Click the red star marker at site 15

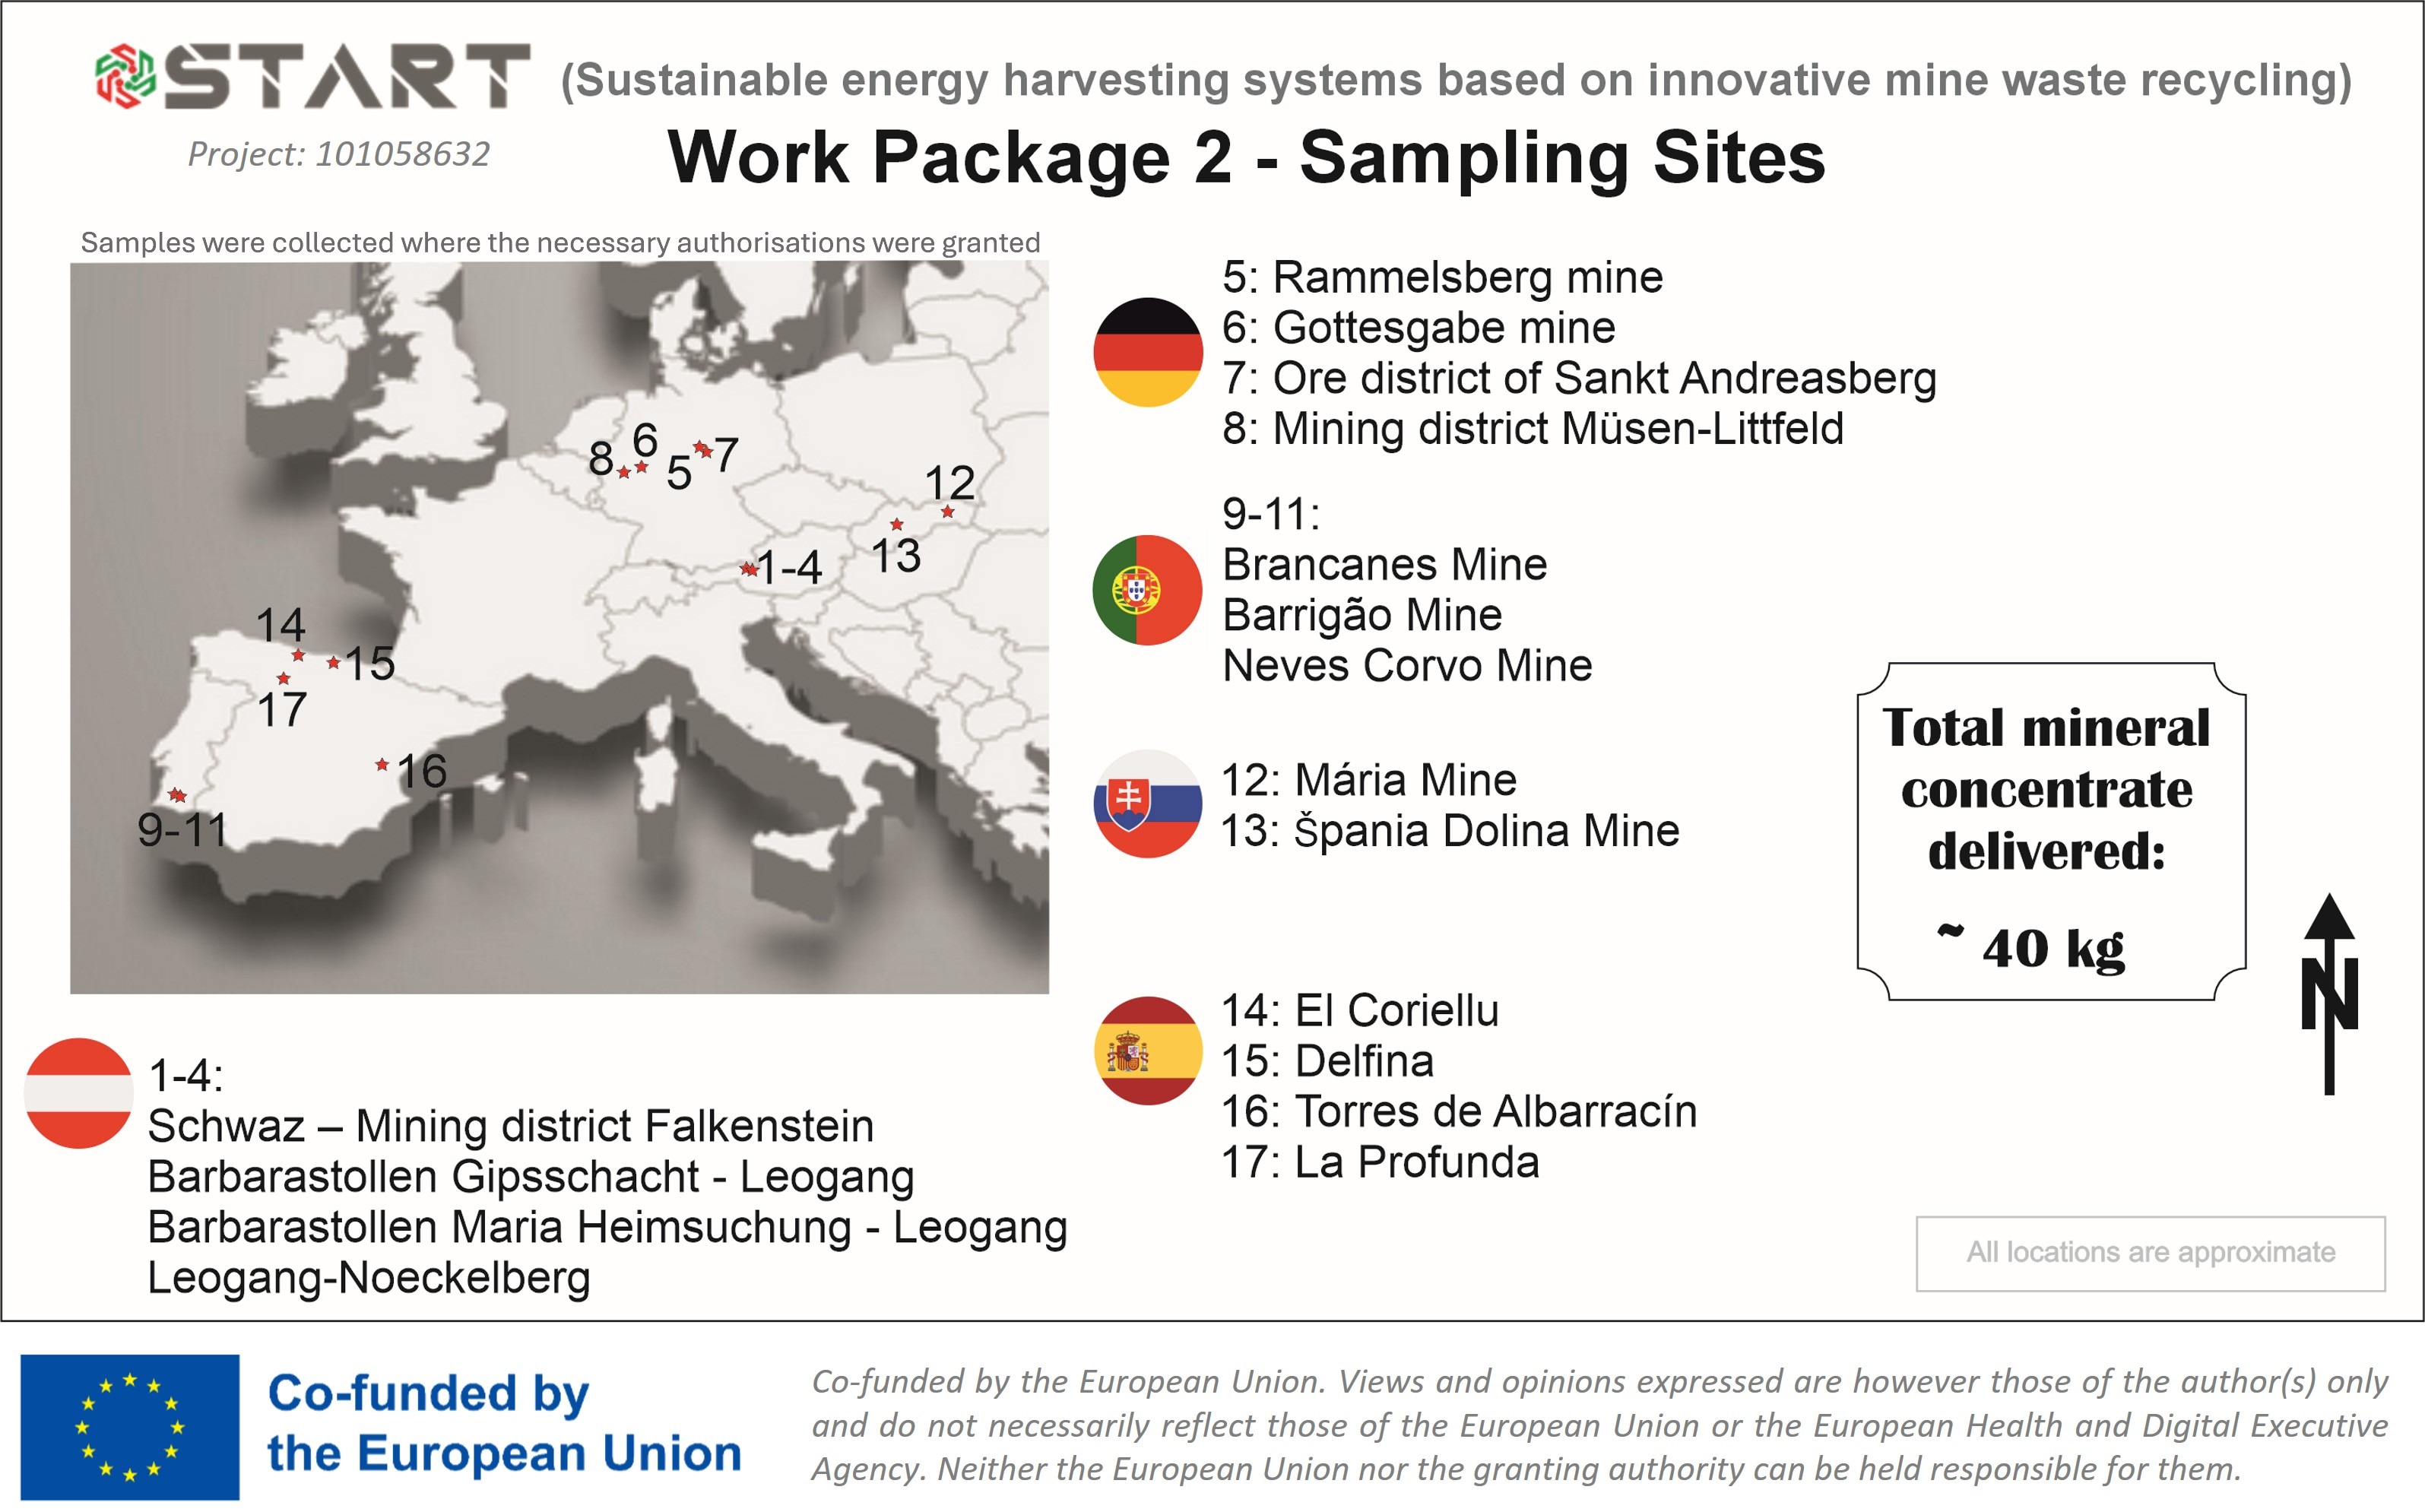coord(334,663)
